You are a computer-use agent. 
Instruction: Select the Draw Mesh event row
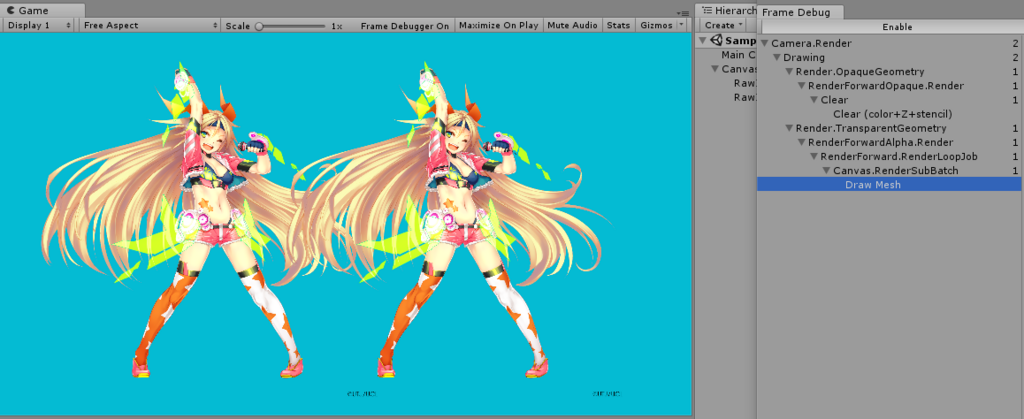pos(890,185)
